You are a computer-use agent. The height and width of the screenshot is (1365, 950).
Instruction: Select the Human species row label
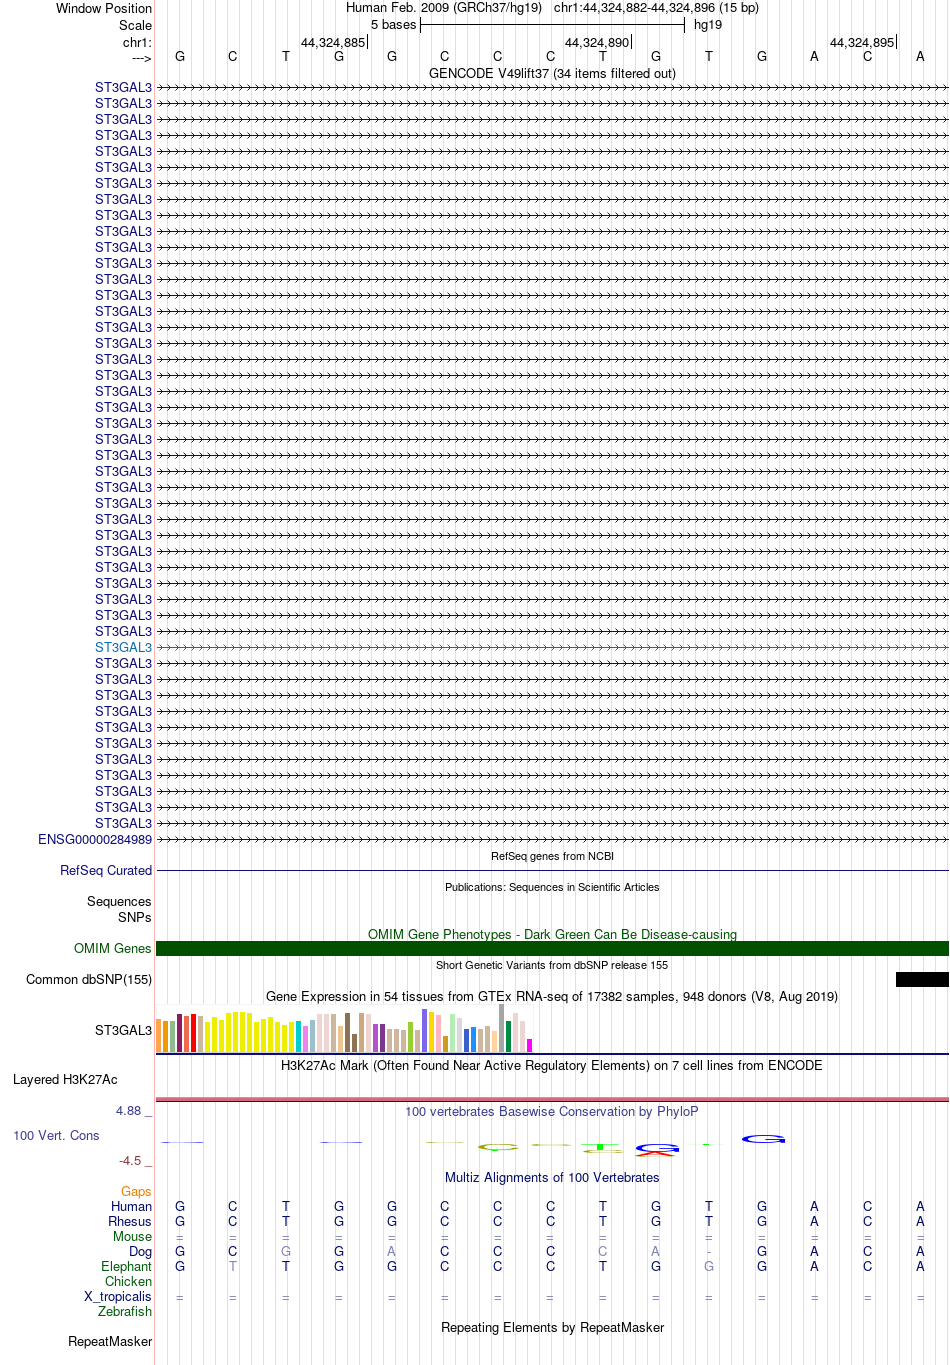click(131, 1206)
